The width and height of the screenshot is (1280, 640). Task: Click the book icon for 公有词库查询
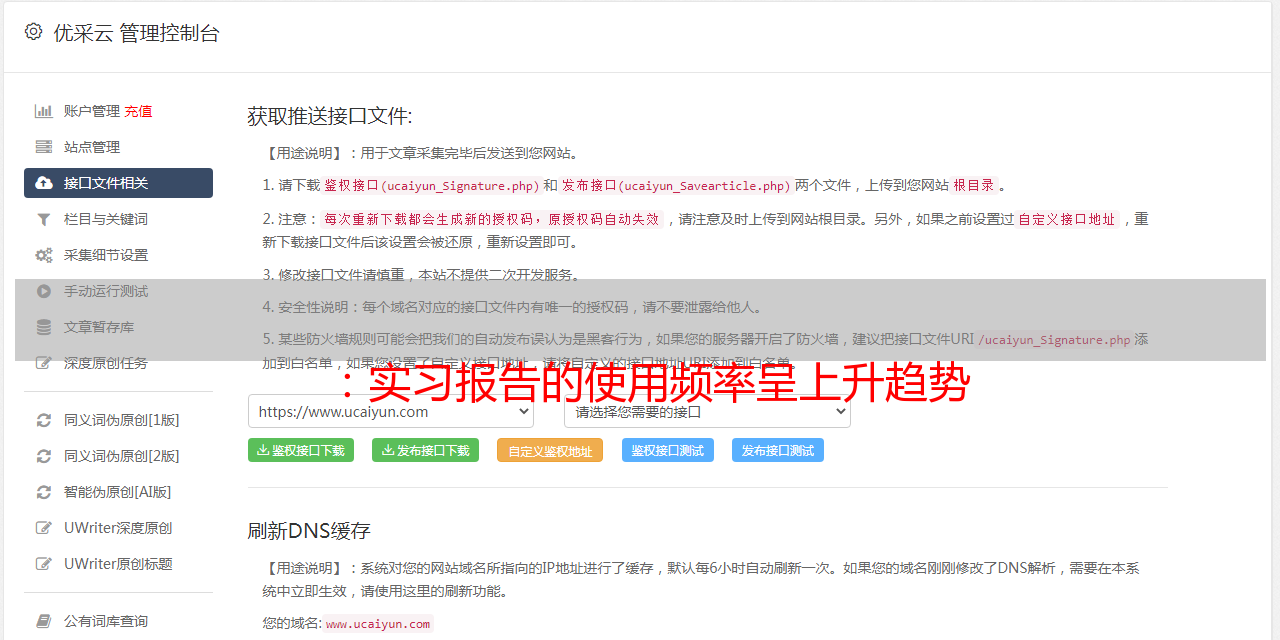pos(44,621)
